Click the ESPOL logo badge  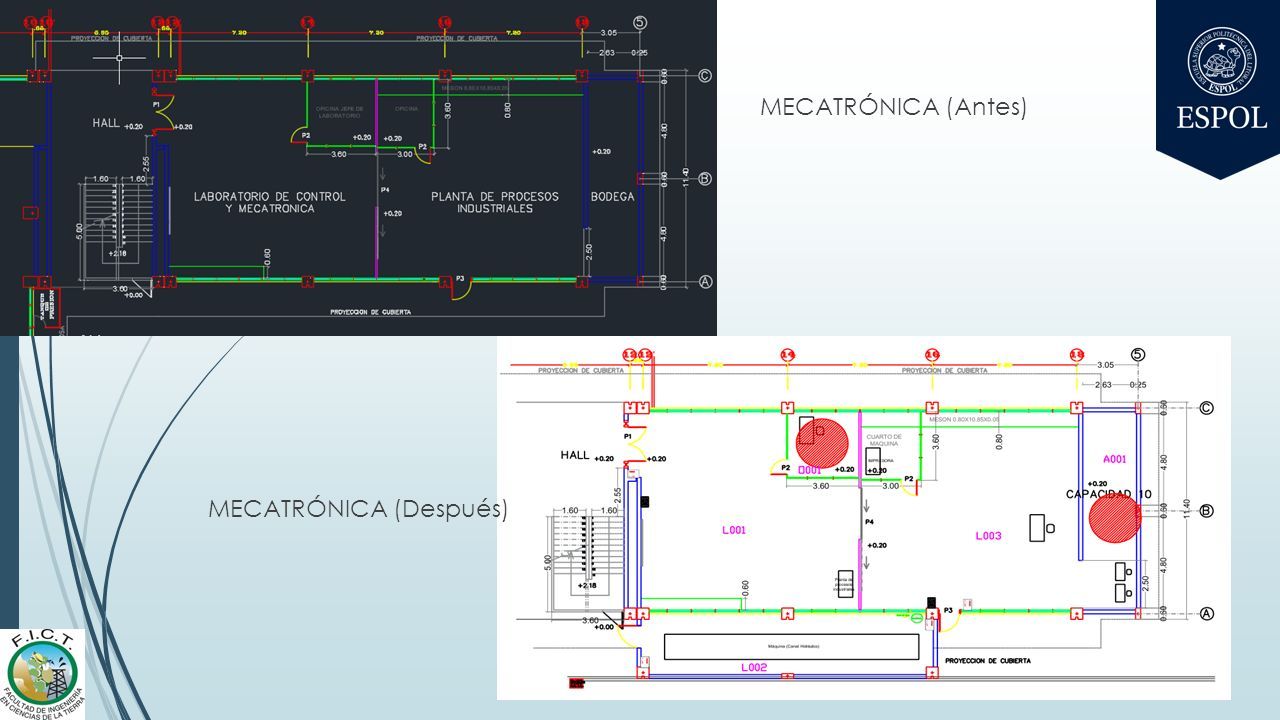[x=1218, y=90]
